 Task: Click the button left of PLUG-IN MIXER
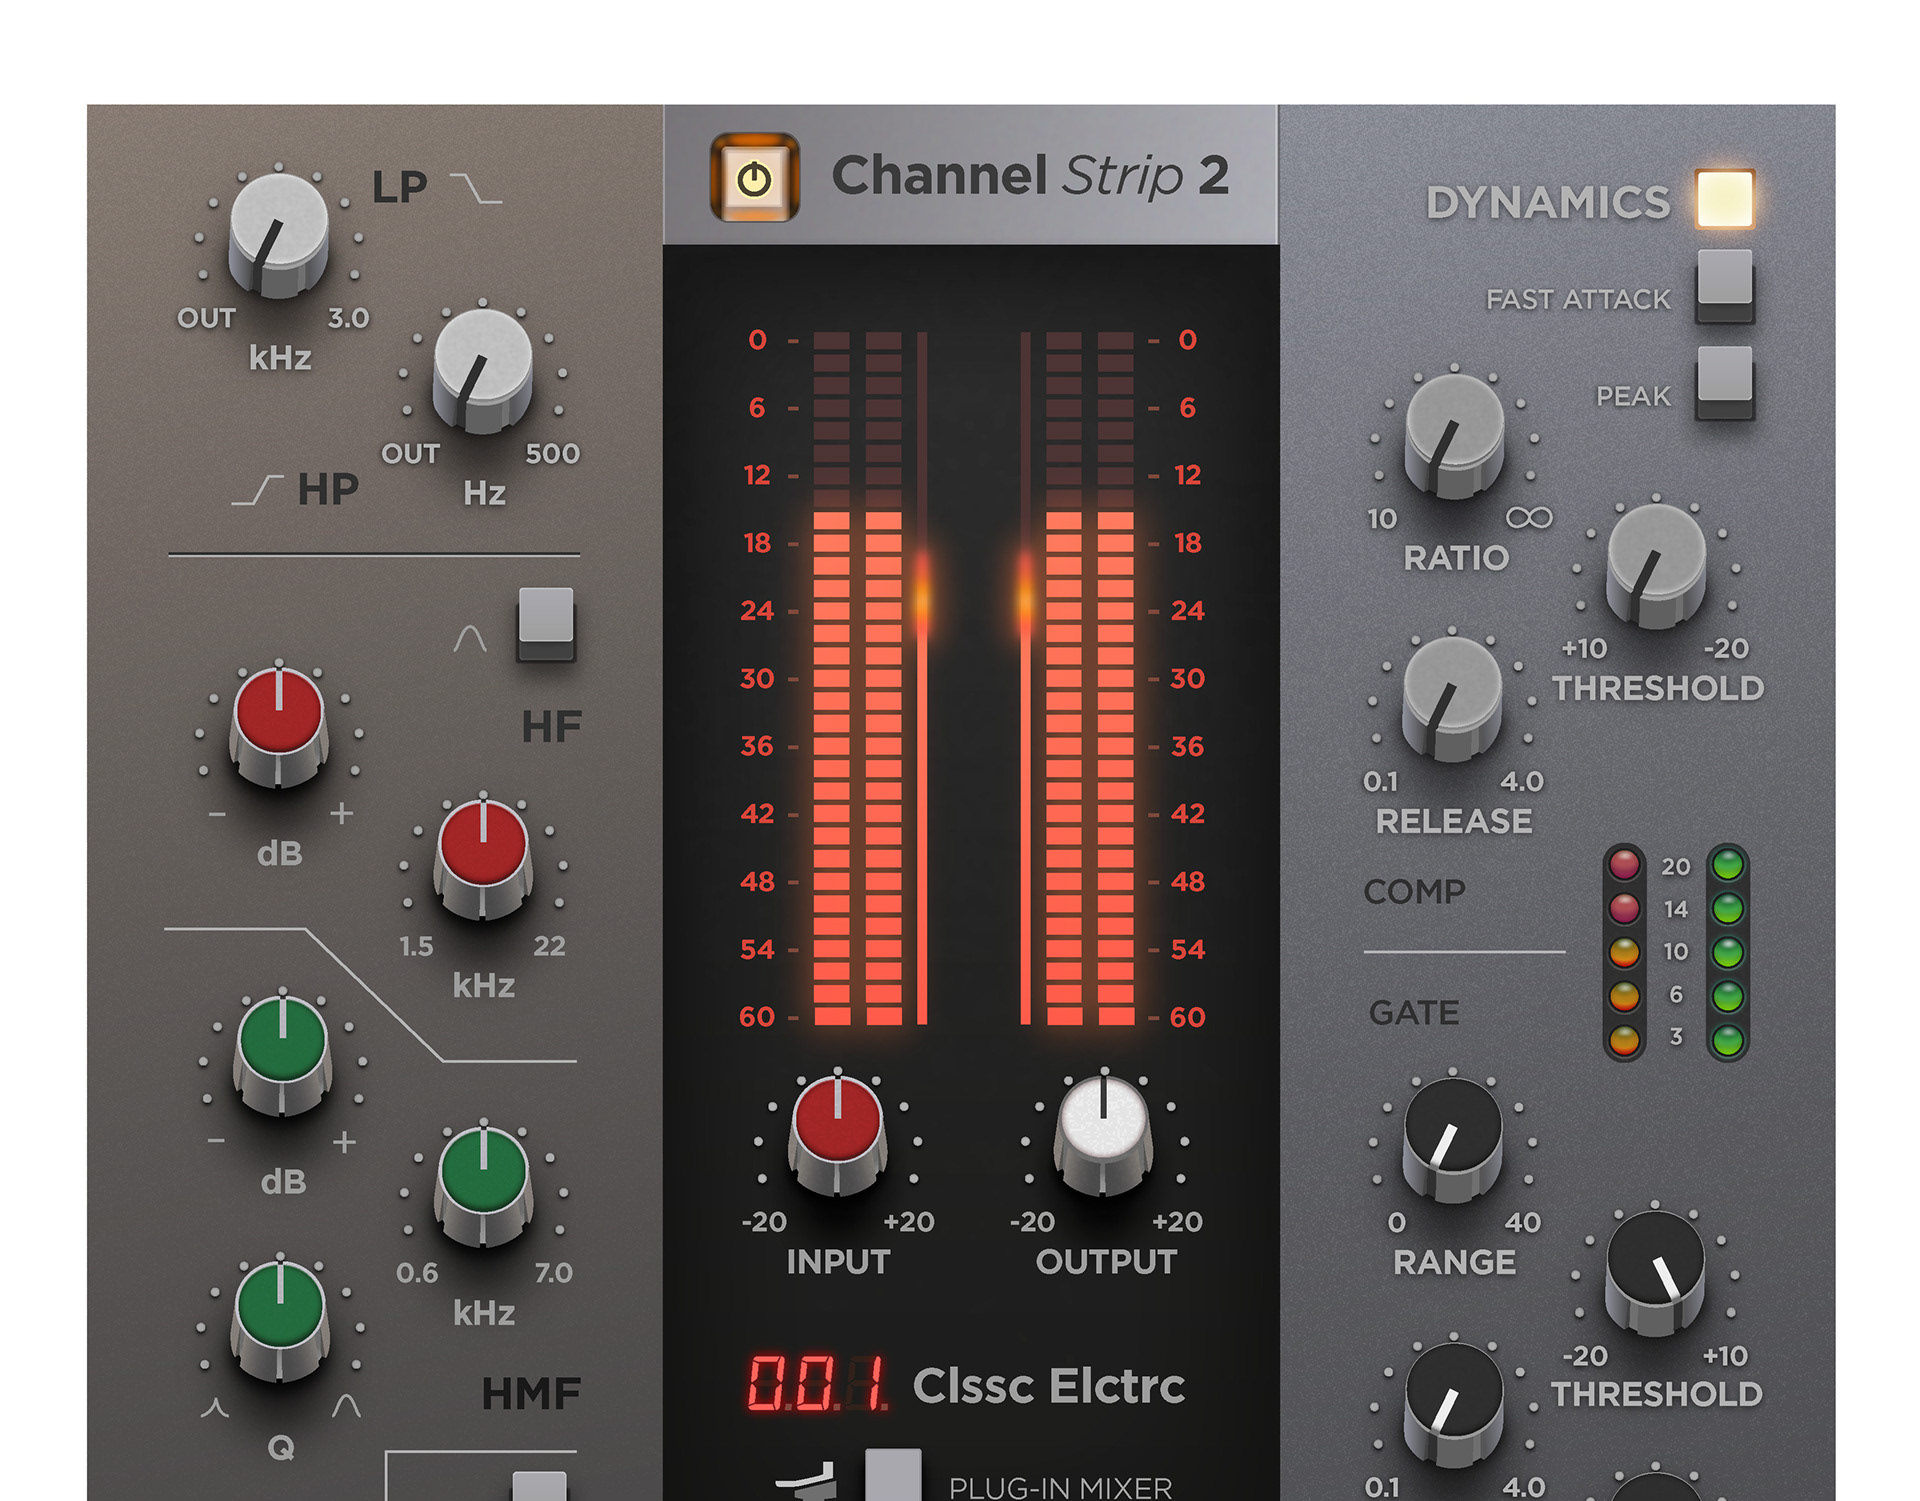893,1474
